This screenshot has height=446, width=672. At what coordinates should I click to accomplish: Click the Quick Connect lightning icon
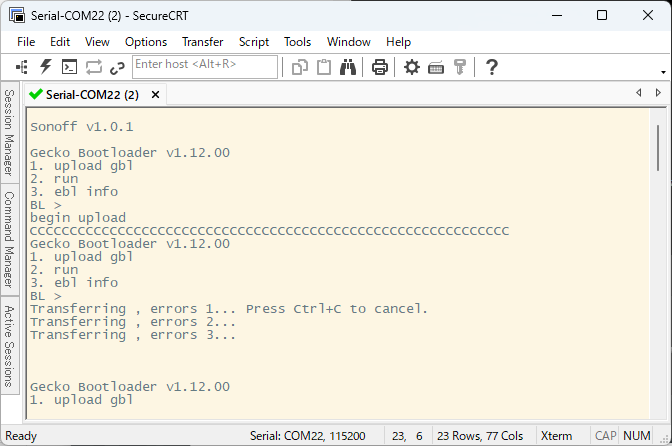(45, 67)
